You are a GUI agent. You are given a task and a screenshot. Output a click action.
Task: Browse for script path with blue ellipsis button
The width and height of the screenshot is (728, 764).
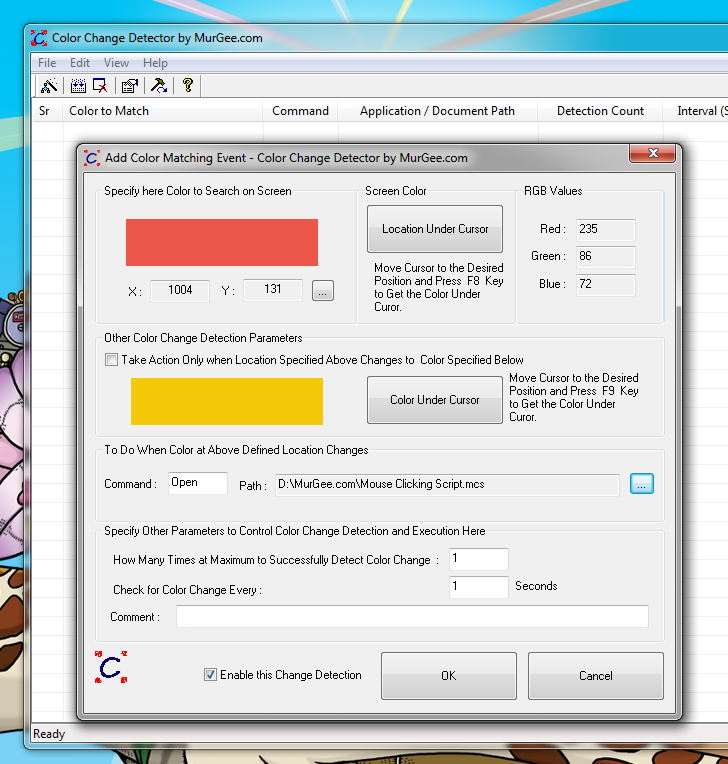point(642,484)
